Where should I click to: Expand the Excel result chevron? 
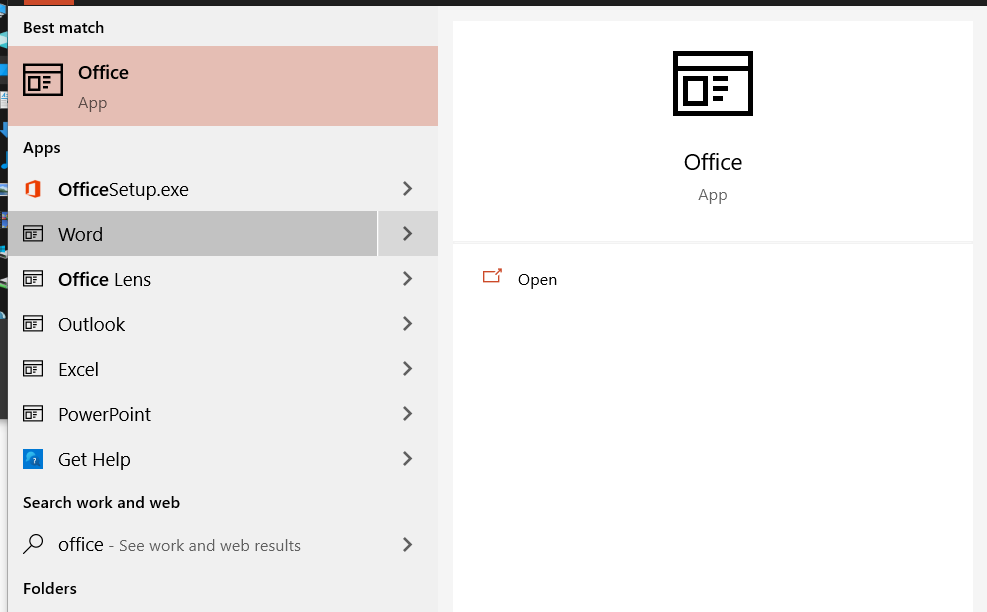click(x=408, y=369)
